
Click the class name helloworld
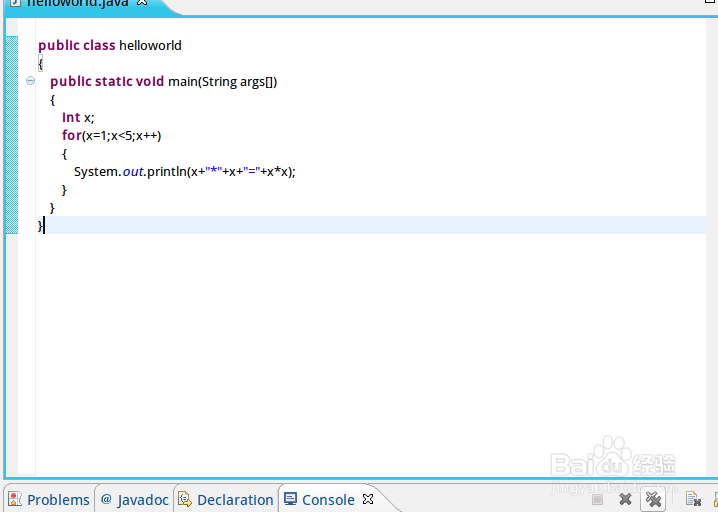click(150, 45)
